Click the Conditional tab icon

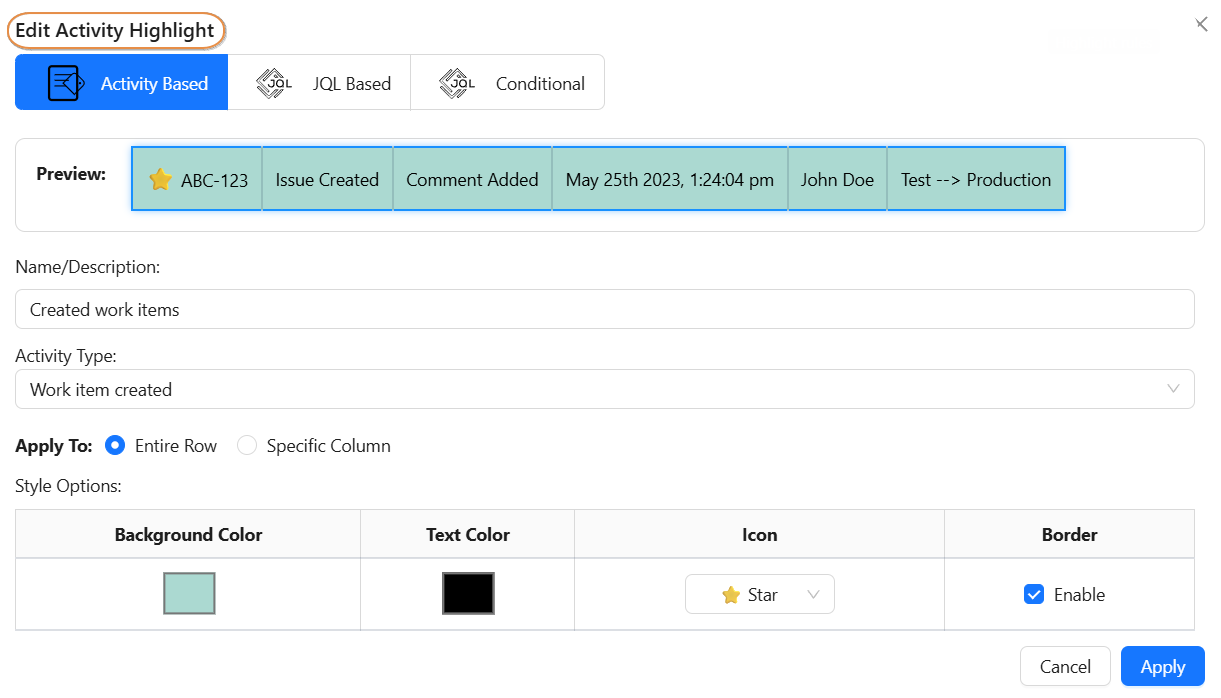click(x=457, y=83)
